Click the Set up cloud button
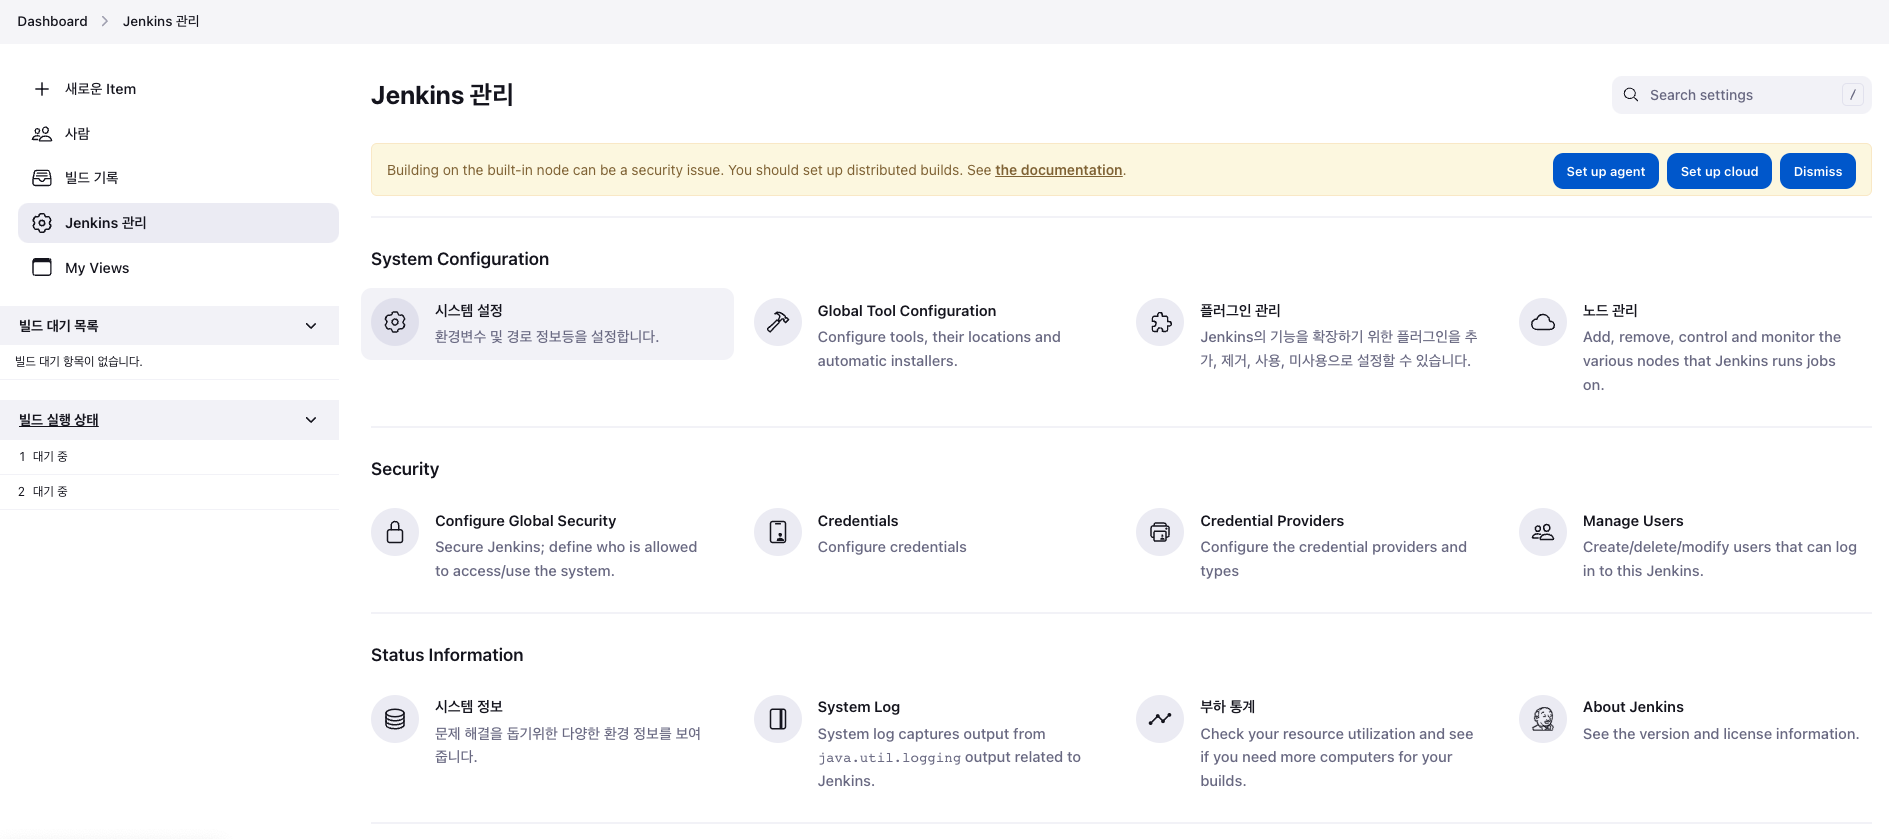 click(x=1719, y=171)
